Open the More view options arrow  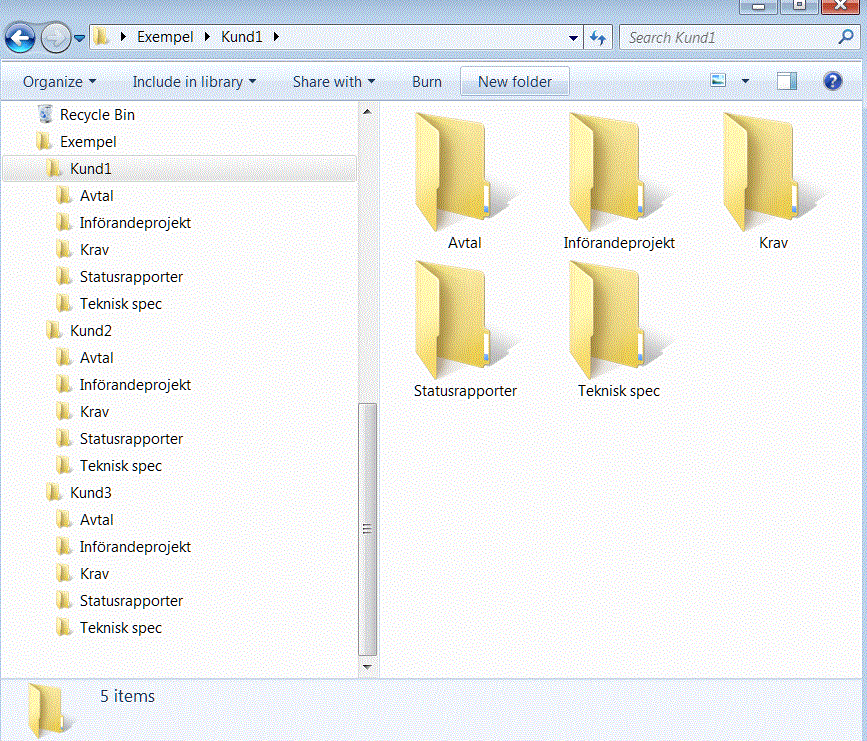pyautogui.click(x=745, y=81)
